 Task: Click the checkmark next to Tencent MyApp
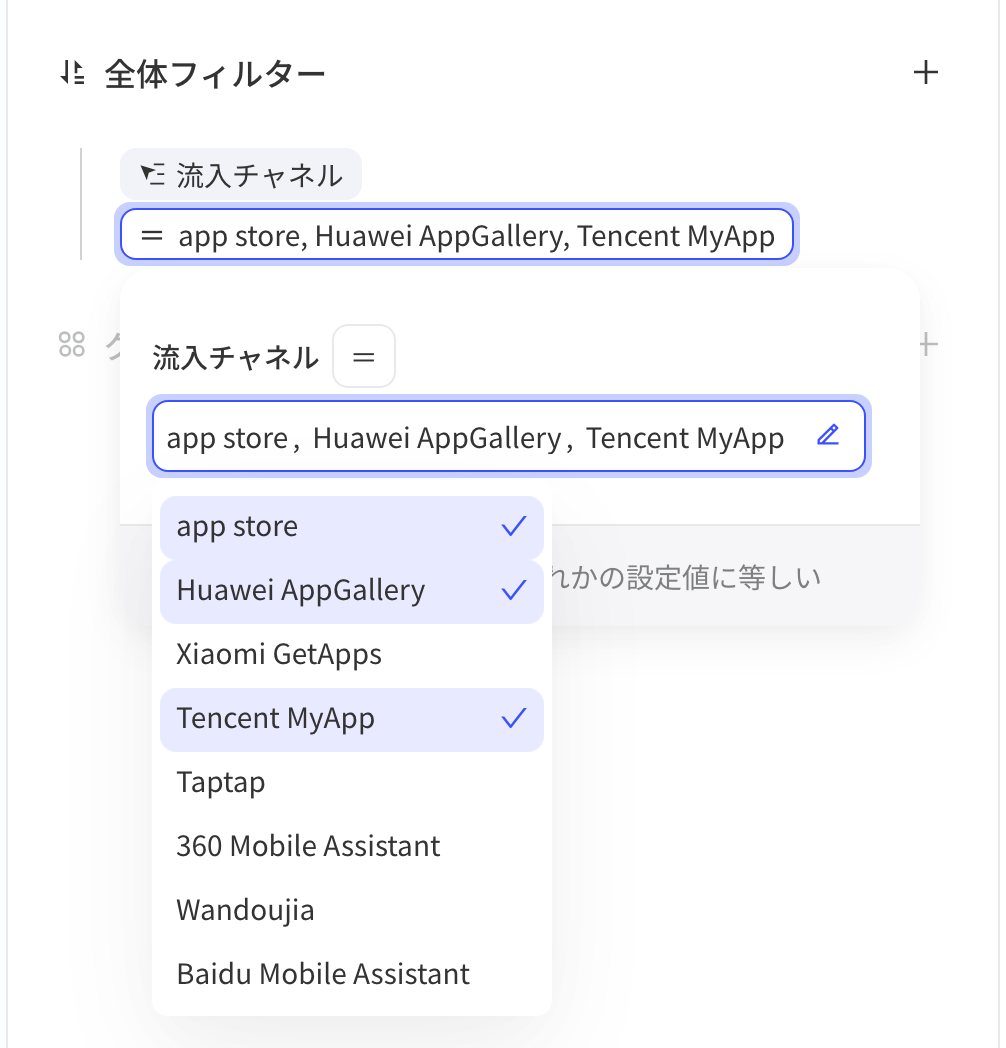point(514,718)
